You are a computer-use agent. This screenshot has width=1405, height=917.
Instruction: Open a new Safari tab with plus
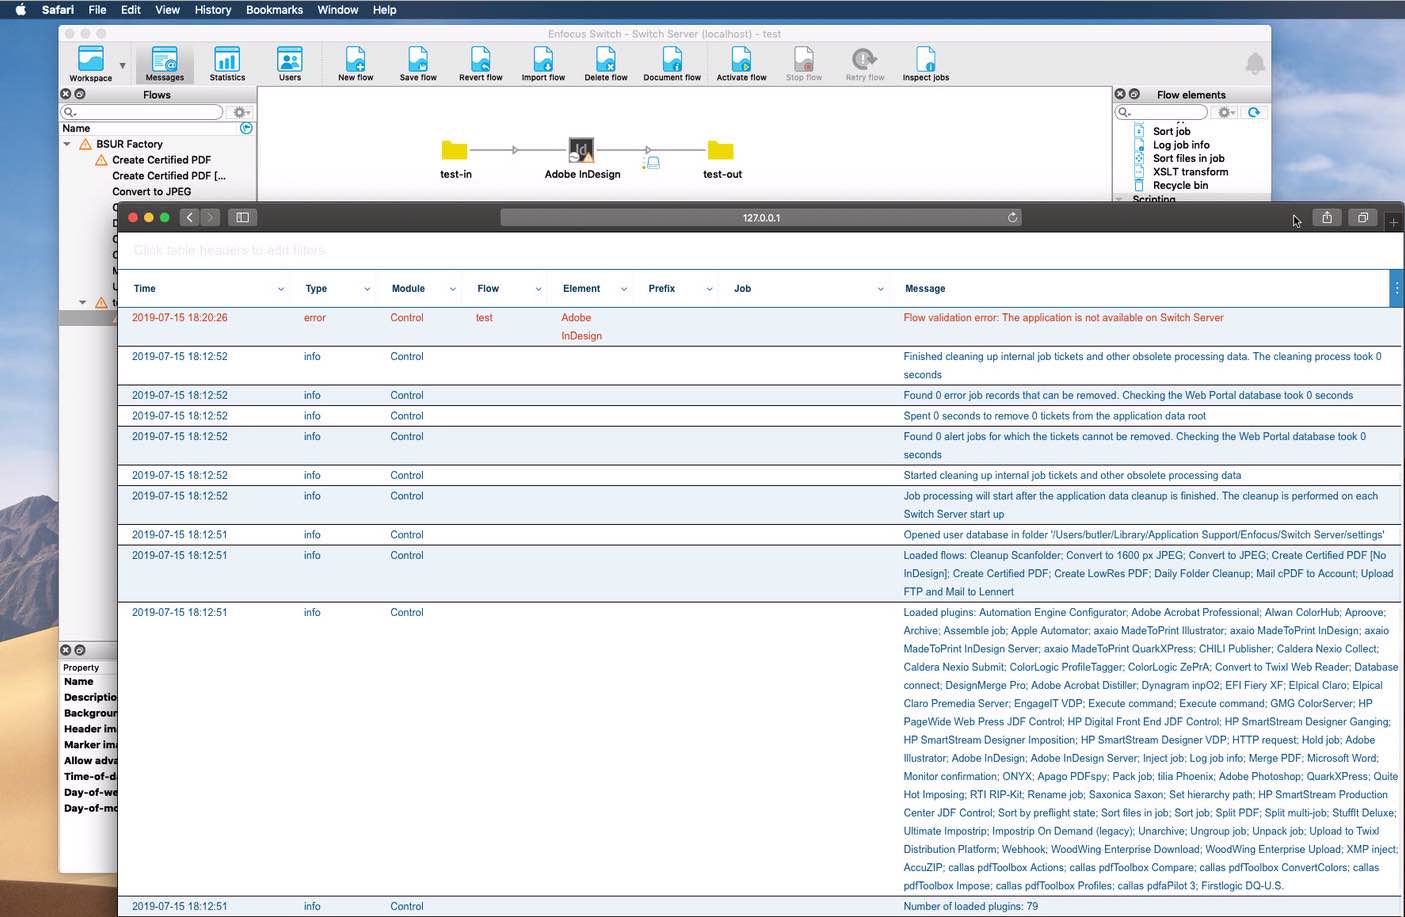point(1393,222)
